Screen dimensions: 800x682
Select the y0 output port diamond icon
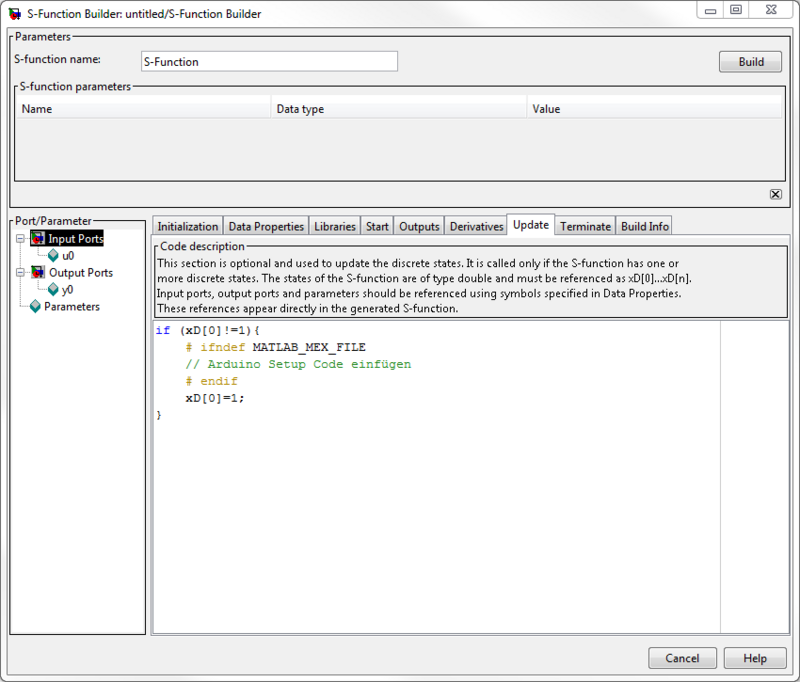click(54, 290)
